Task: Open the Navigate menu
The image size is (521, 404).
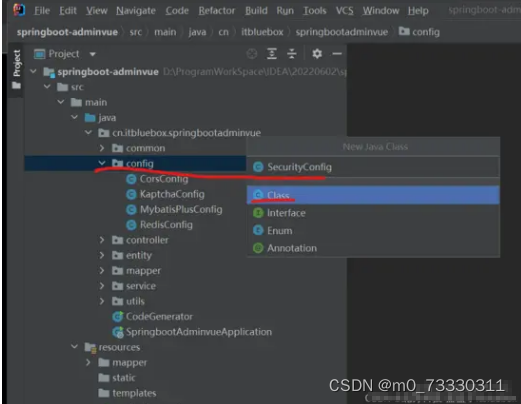Action: click(x=136, y=11)
